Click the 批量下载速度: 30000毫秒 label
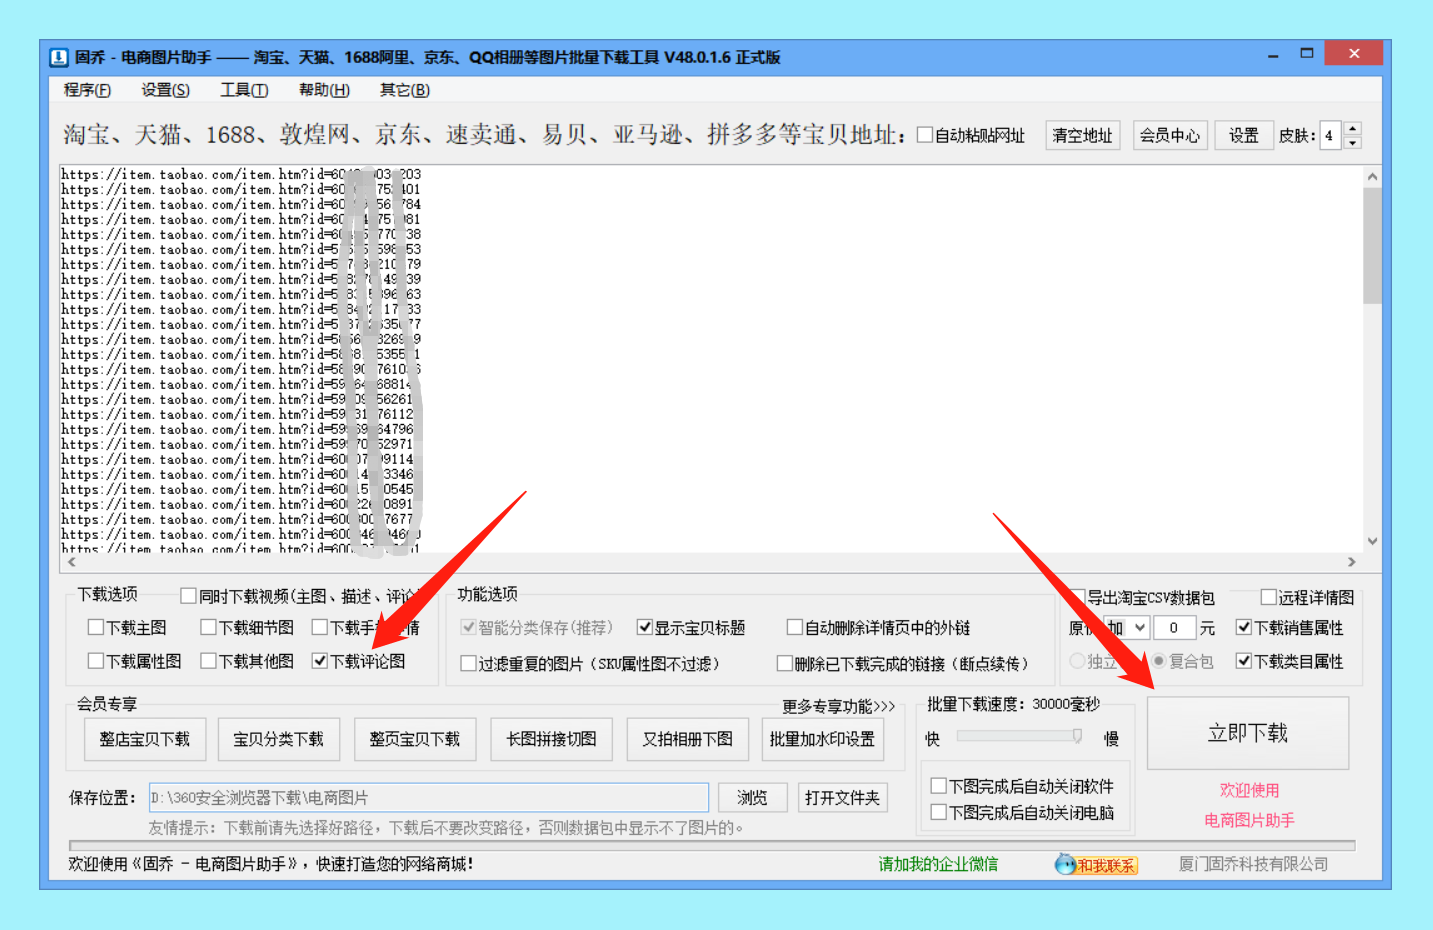Image resolution: width=1433 pixels, height=930 pixels. [x=1013, y=704]
